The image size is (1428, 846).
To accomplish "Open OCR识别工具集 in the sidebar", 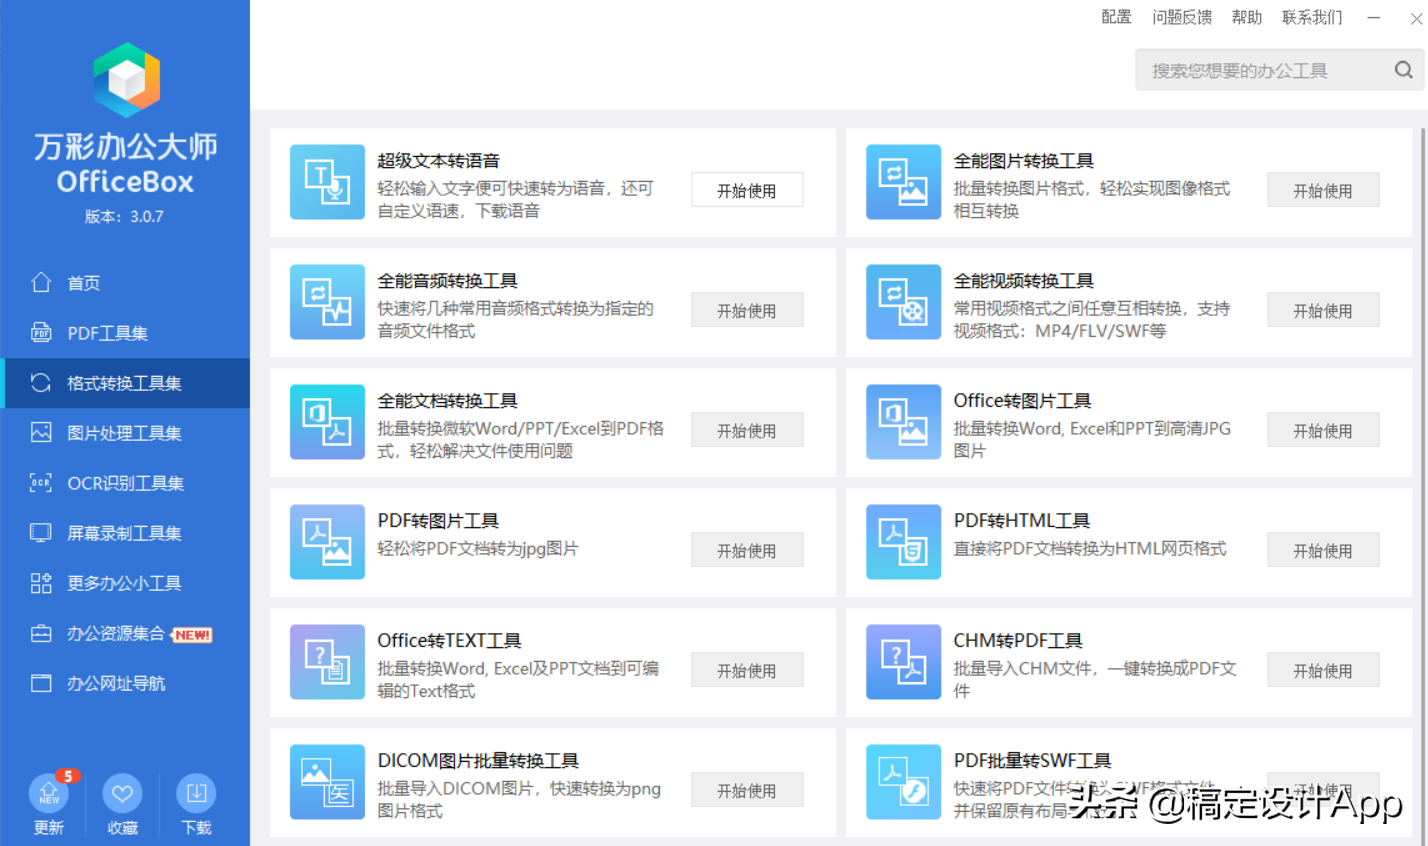I will (125, 483).
